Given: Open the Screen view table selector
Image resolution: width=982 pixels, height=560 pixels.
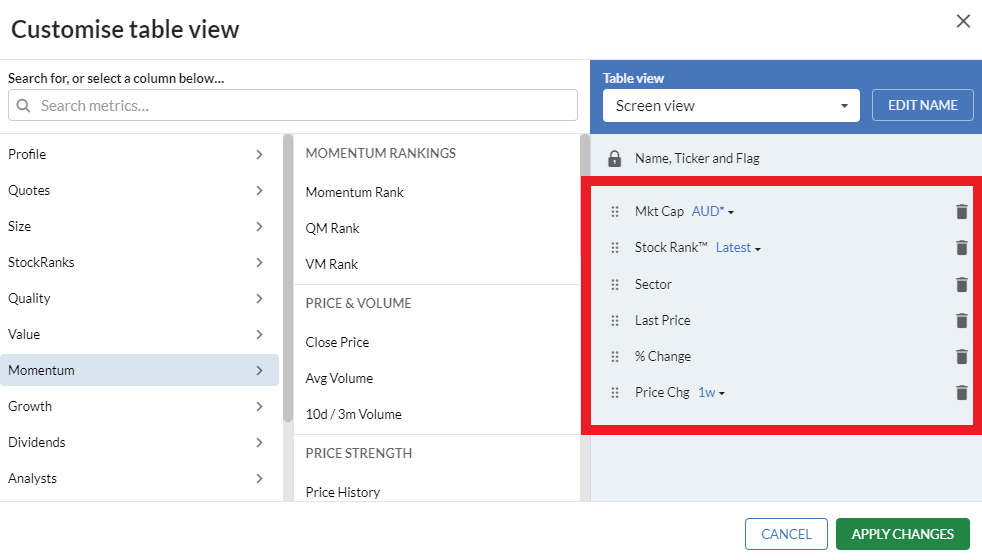Looking at the screenshot, I should pos(731,106).
